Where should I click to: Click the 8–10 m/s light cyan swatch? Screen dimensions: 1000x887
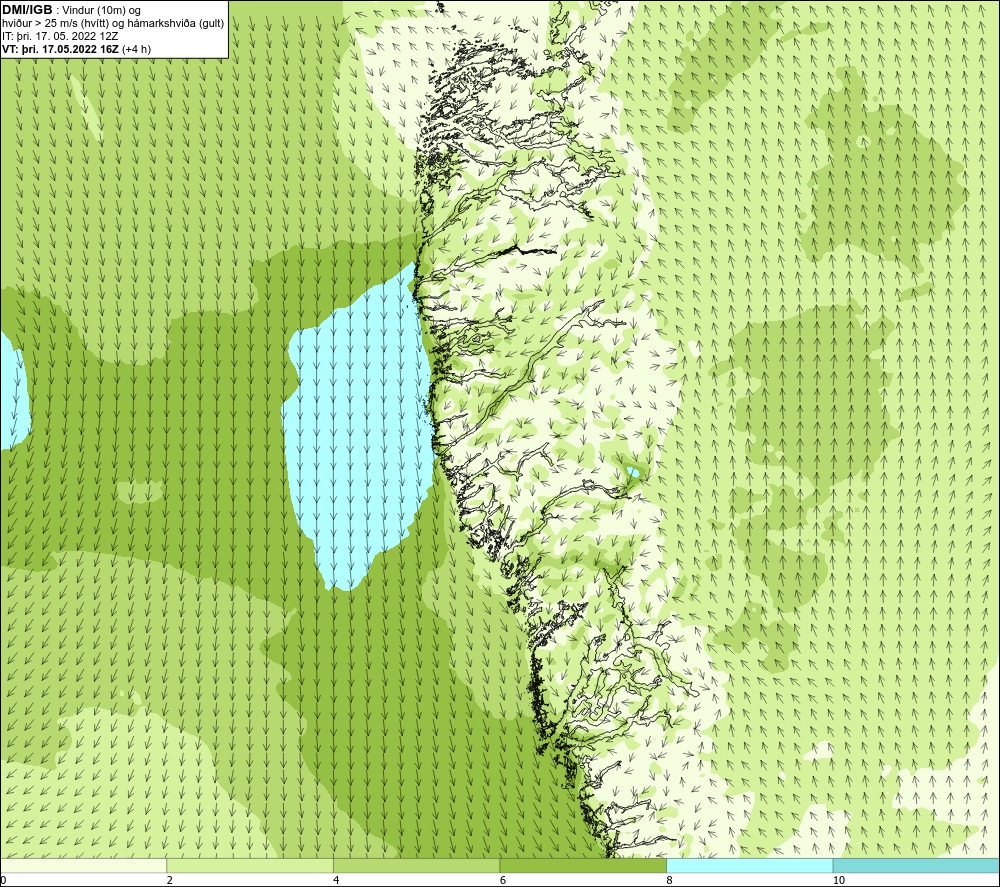pos(749,865)
